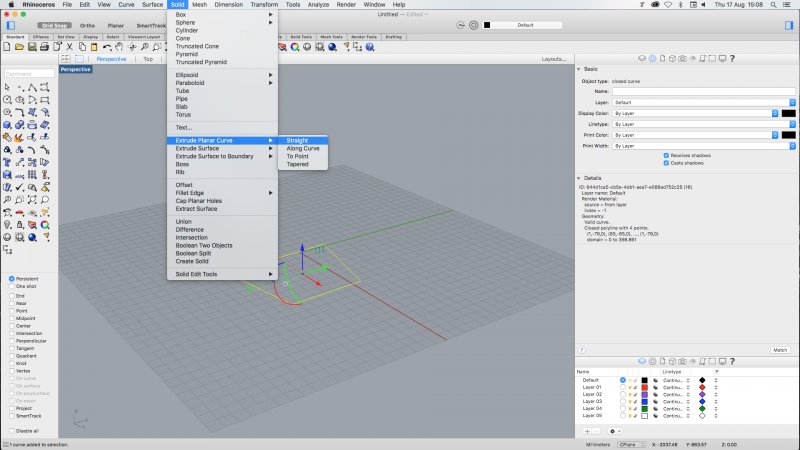Select the Box solid tool in the left sidebar
Image resolution: width=800 pixels, height=450 pixels.
[x=7, y=125]
